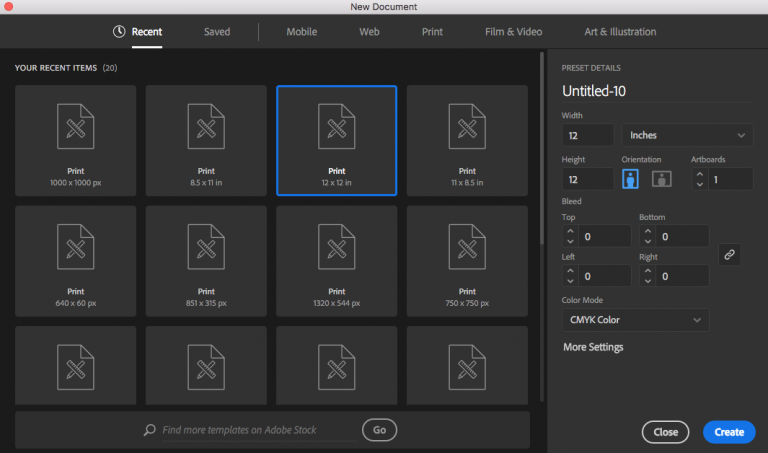The height and width of the screenshot is (453, 768).
Task: Open the Inches units dropdown
Action: coord(687,135)
